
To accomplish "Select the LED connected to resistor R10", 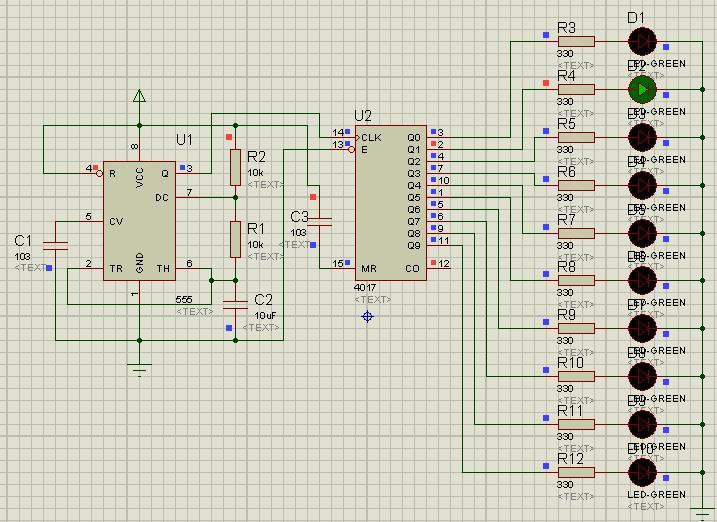I will pos(642,377).
